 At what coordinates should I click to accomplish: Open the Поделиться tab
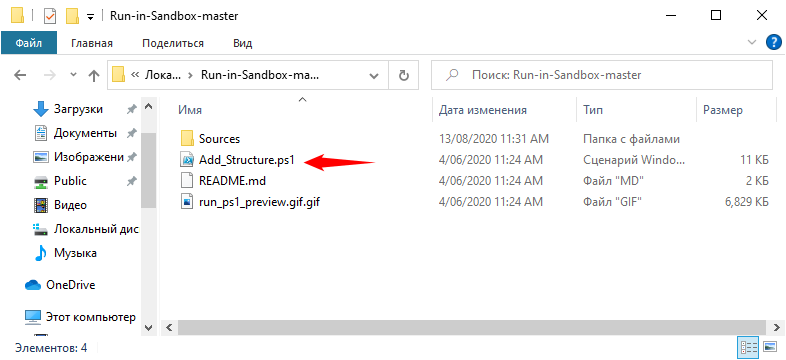[173, 43]
